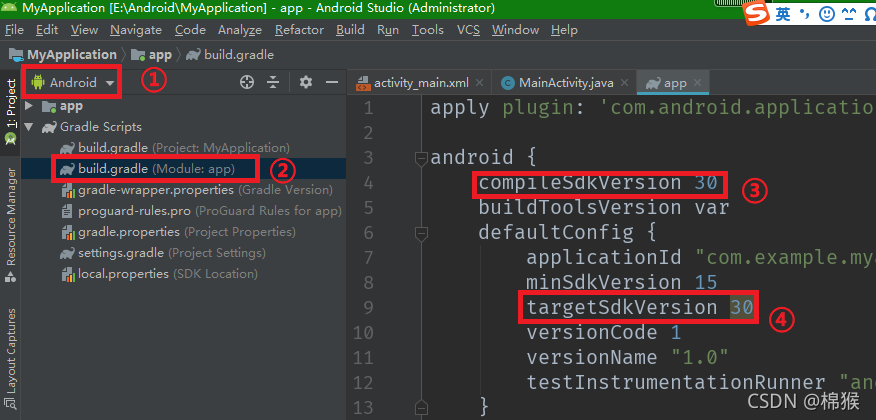This screenshot has height=420, width=876.
Task: Click the fold end marker at line 13
Action: coord(421,407)
